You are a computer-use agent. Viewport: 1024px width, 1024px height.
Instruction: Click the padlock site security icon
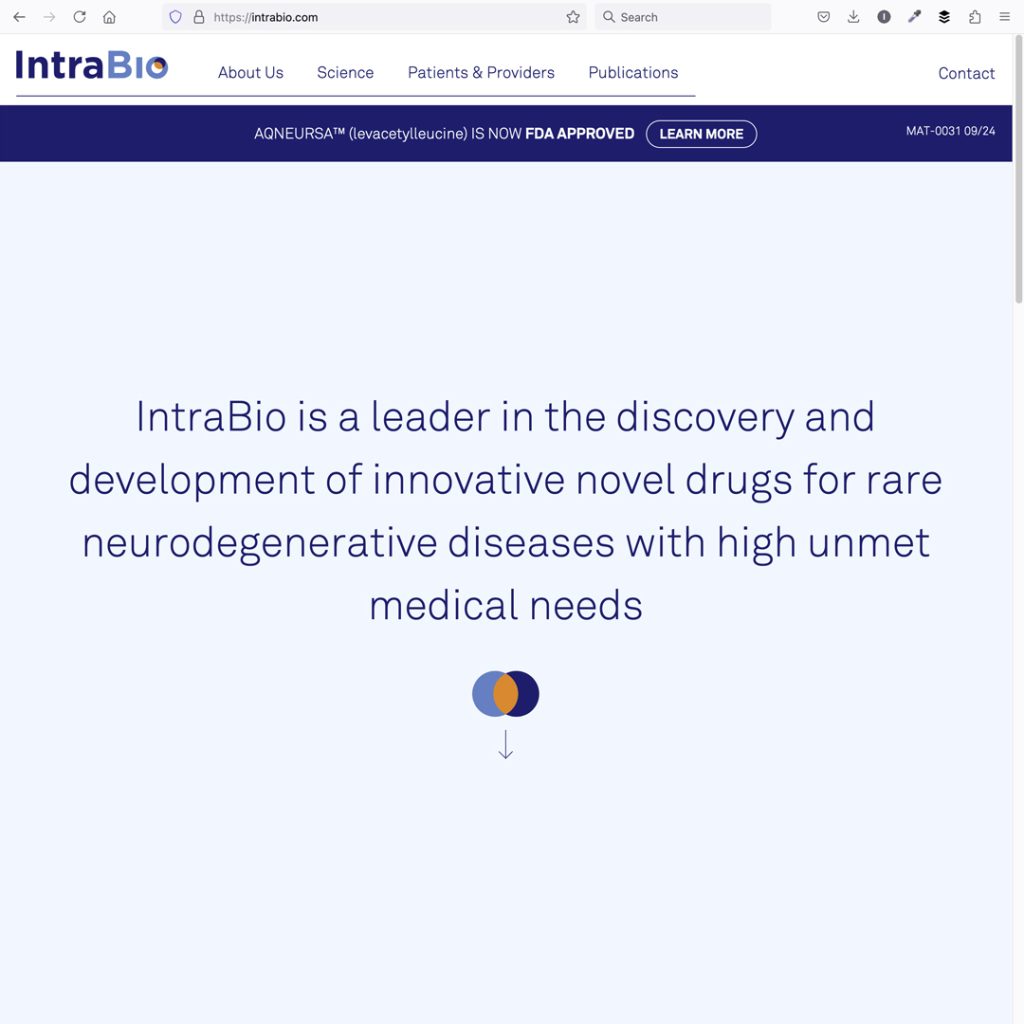coord(198,17)
